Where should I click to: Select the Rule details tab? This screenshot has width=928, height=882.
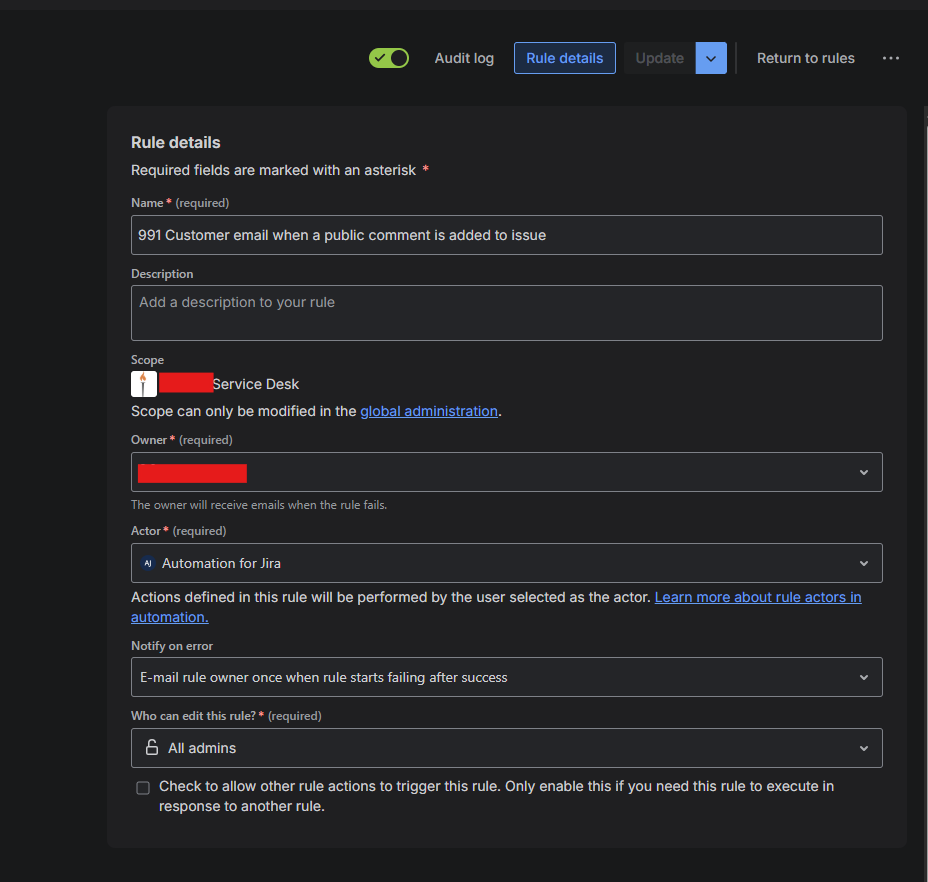[x=564, y=58]
